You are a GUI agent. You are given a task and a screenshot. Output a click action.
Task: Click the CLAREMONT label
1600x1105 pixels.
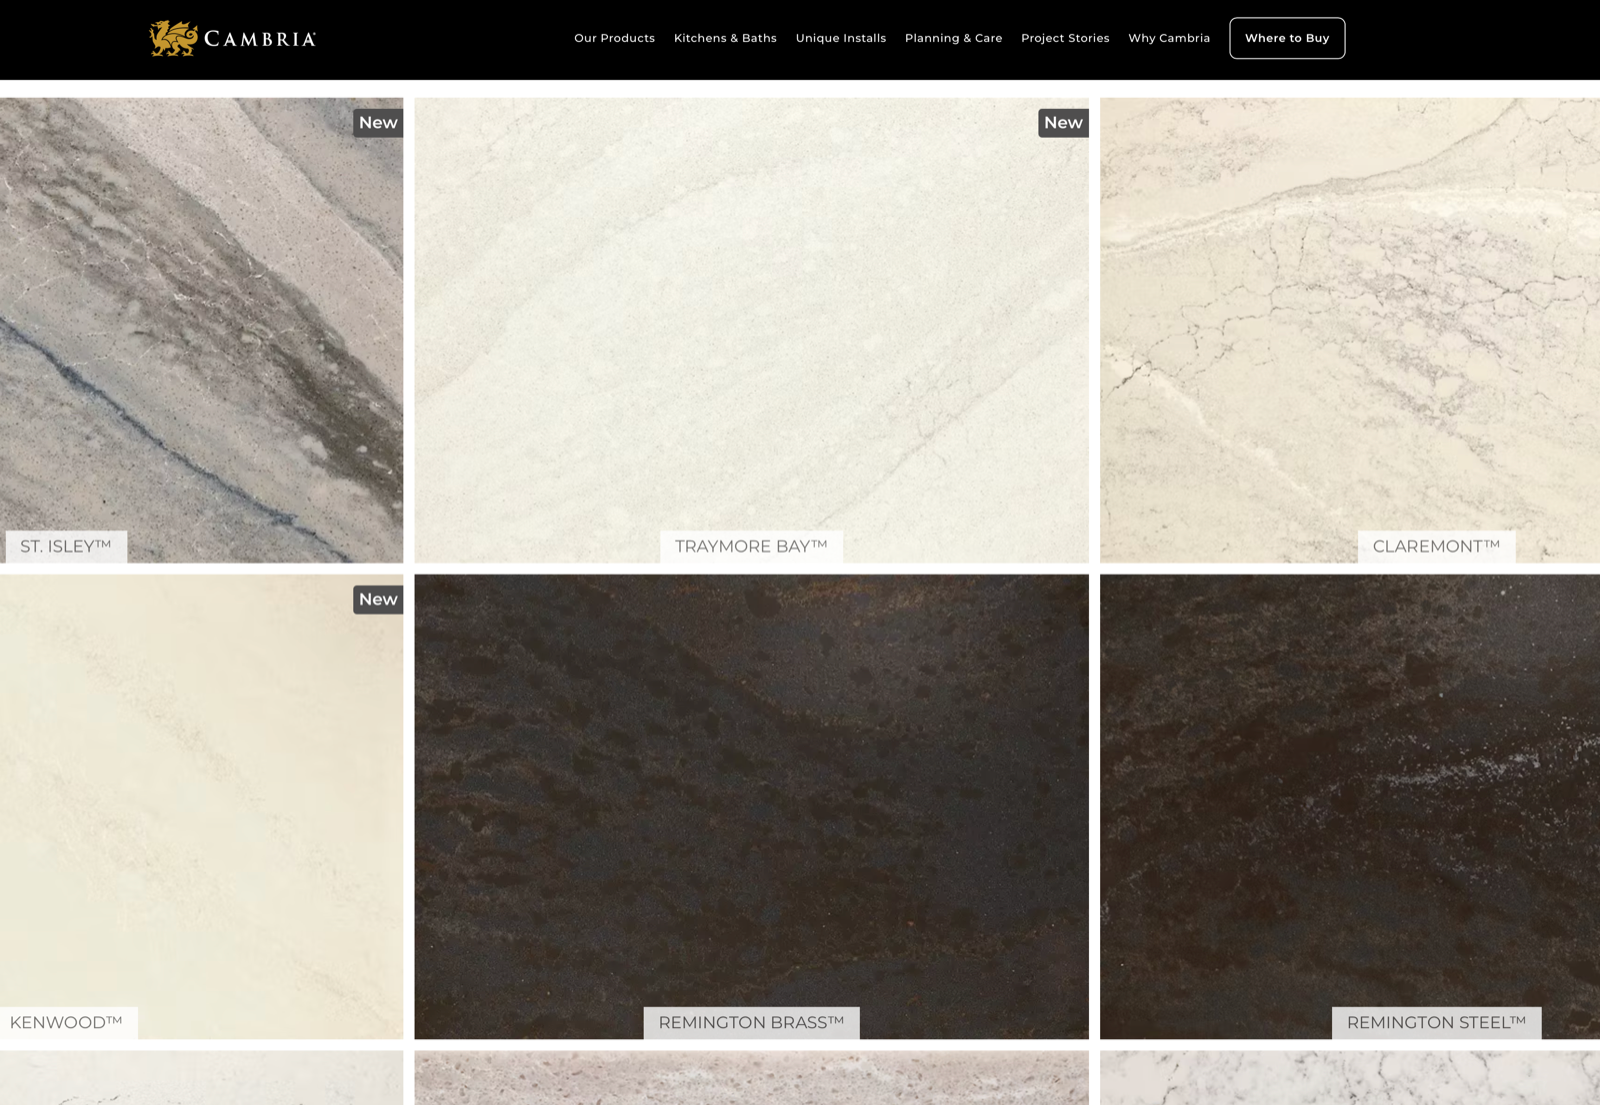tap(1436, 546)
